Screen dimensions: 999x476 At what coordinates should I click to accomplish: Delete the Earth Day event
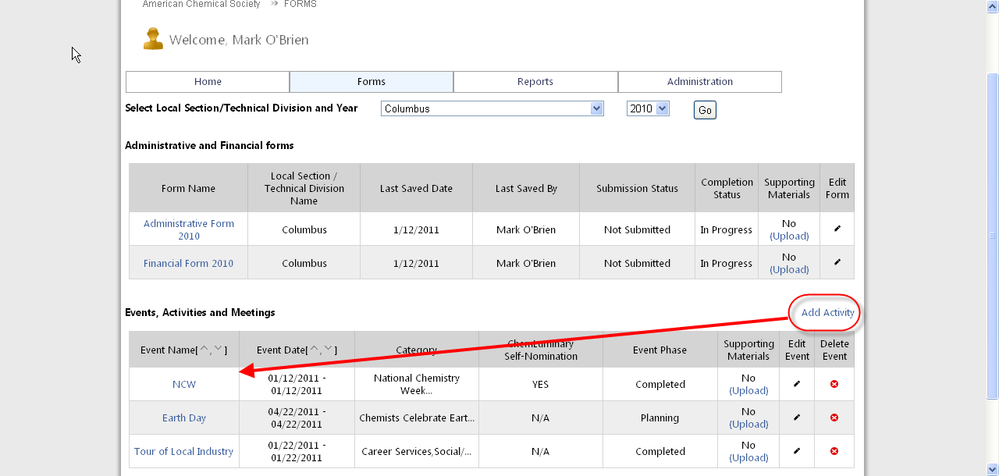point(834,418)
